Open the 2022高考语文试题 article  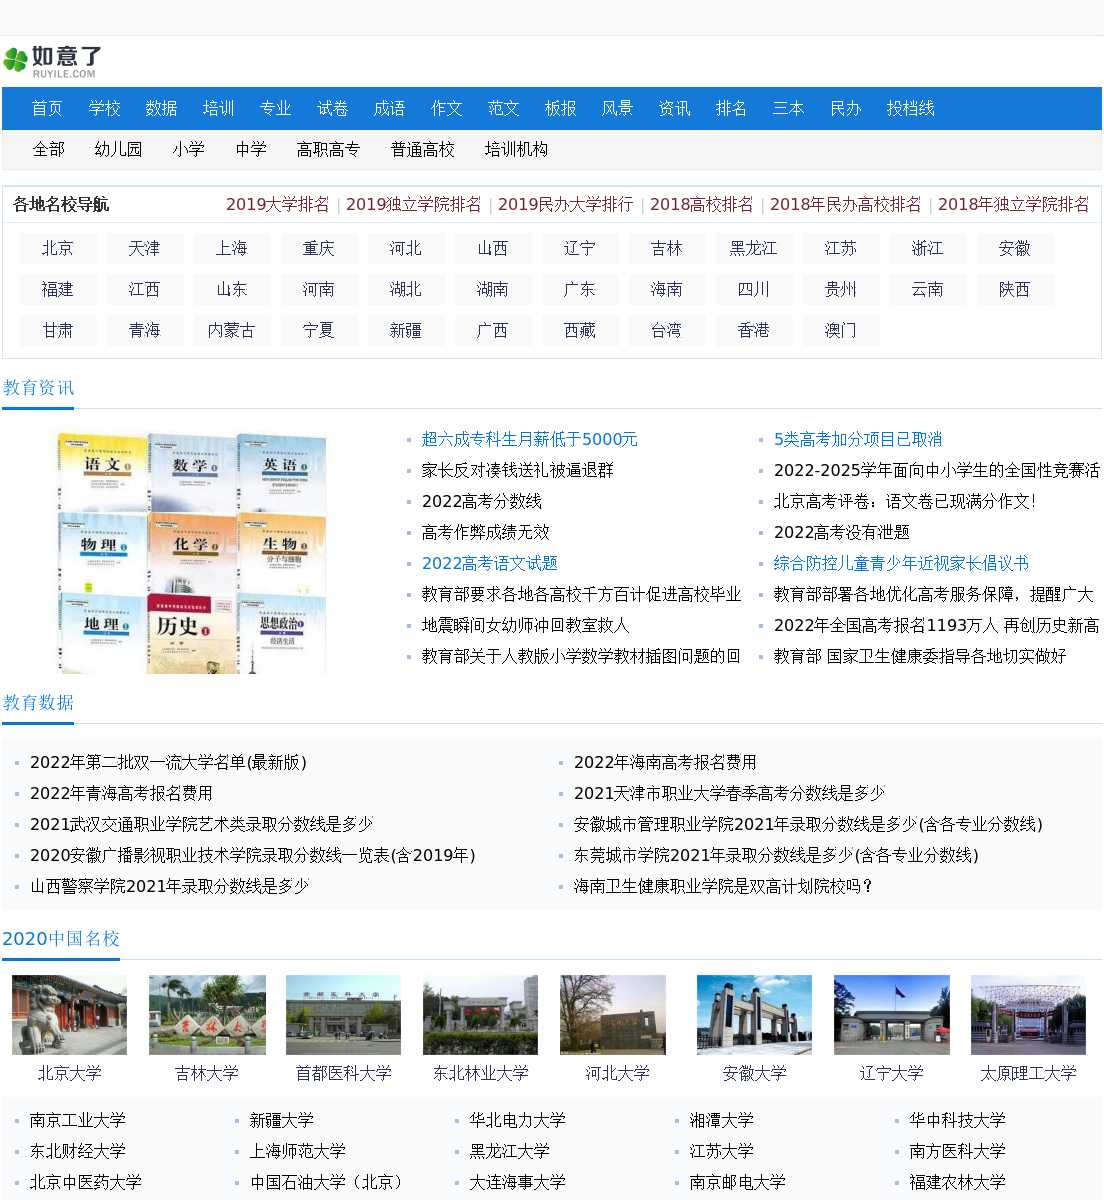tap(489, 563)
